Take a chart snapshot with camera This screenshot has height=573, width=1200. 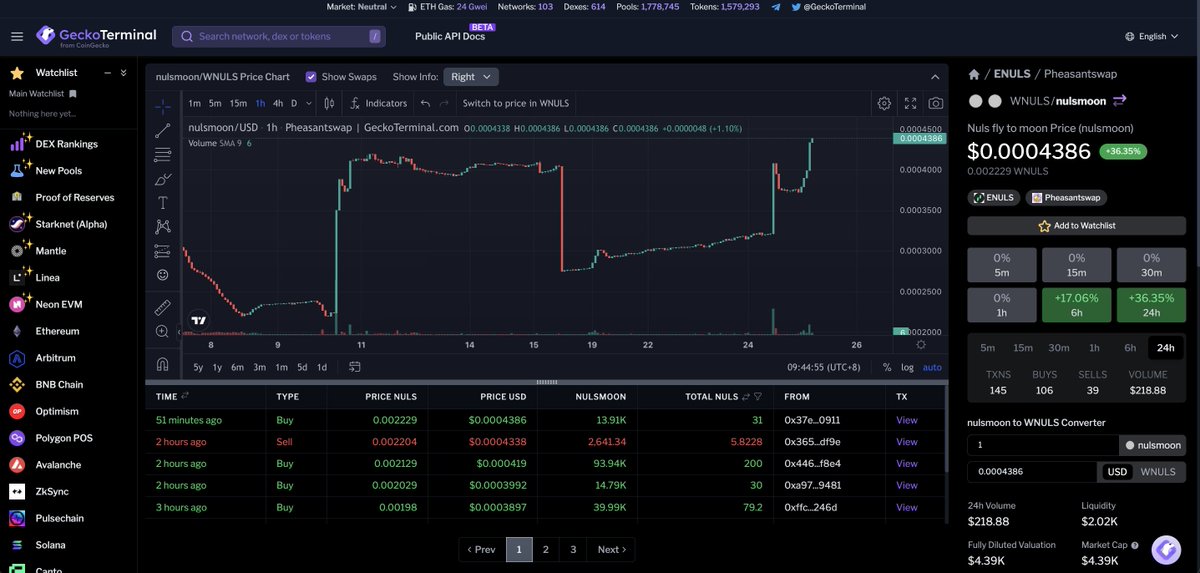point(935,103)
